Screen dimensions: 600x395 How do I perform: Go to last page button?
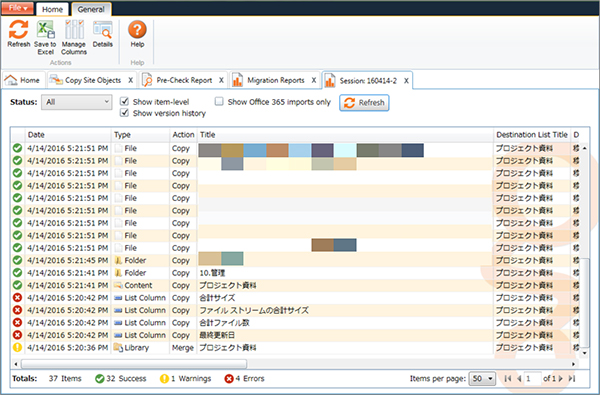(x=572, y=379)
